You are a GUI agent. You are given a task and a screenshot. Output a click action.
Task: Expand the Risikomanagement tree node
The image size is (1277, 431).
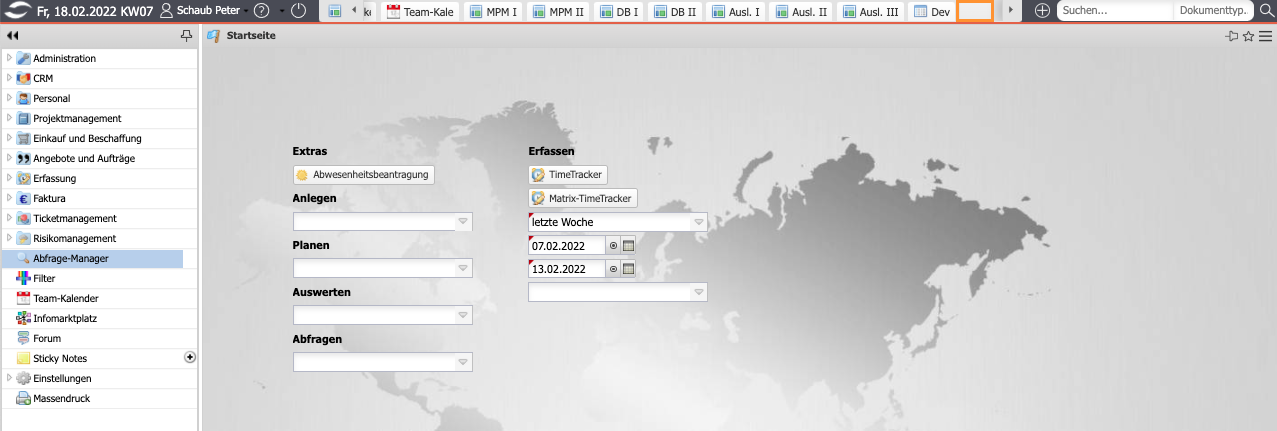coord(9,238)
